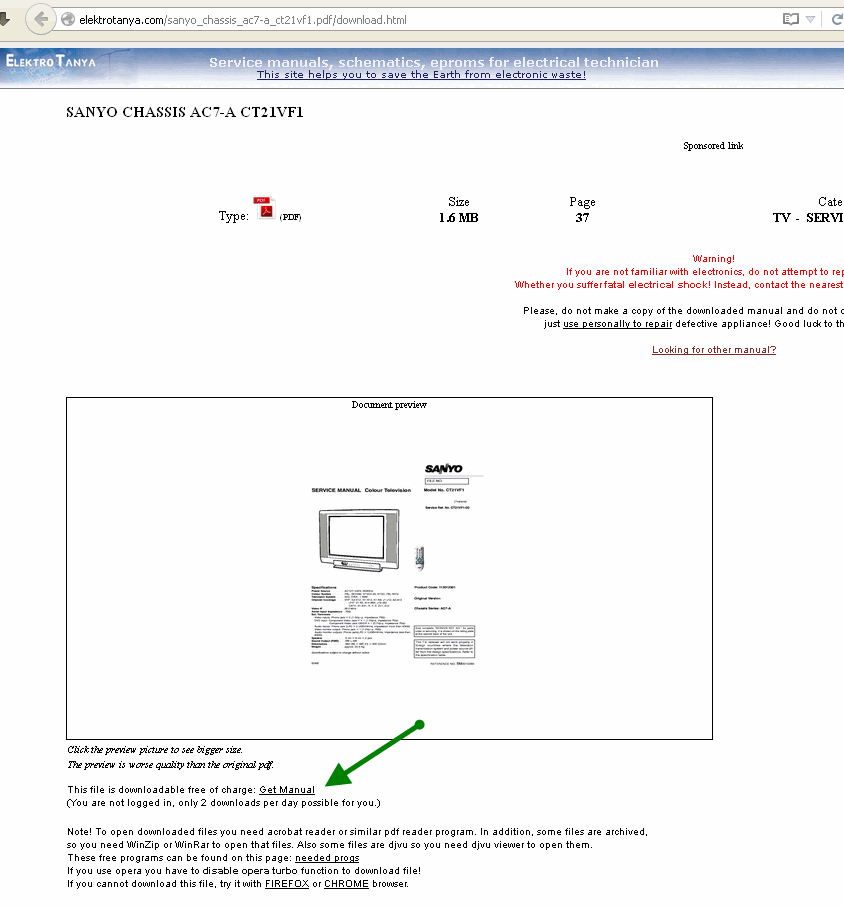Screen dimensions: 844x907
Task: Click 'This site helps you to save the Earth' link
Action: tap(421, 75)
